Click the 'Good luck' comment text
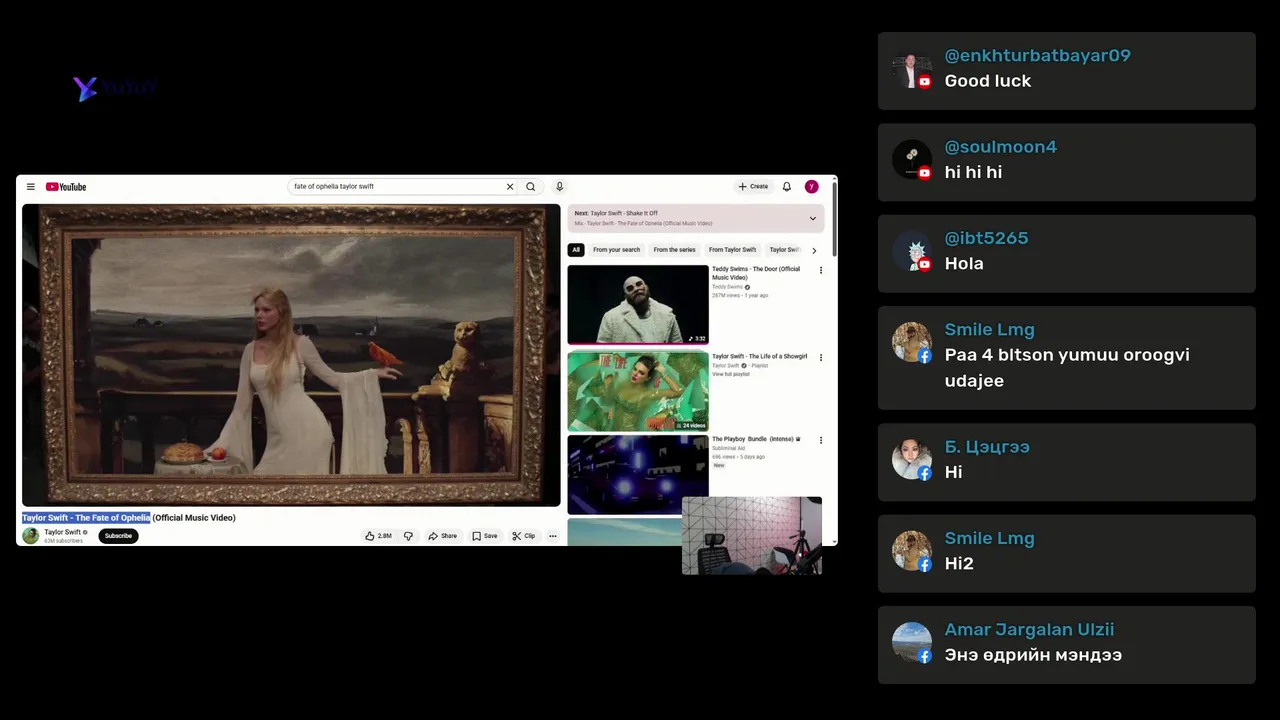Image resolution: width=1280 pixels, height=720 pixels. coord(988,81)
